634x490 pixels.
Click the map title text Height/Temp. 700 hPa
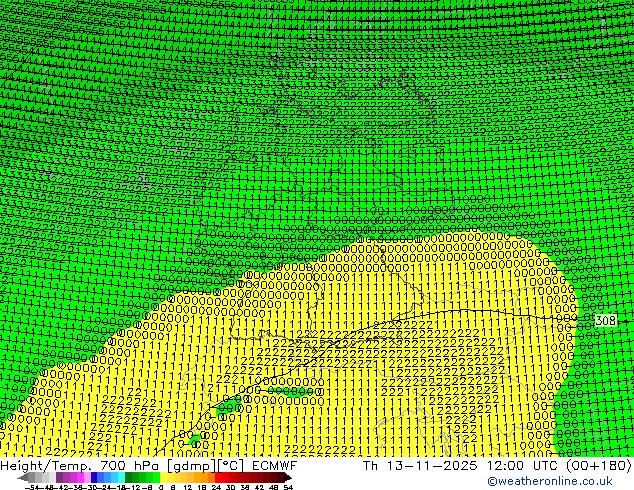tap(81, 465)
